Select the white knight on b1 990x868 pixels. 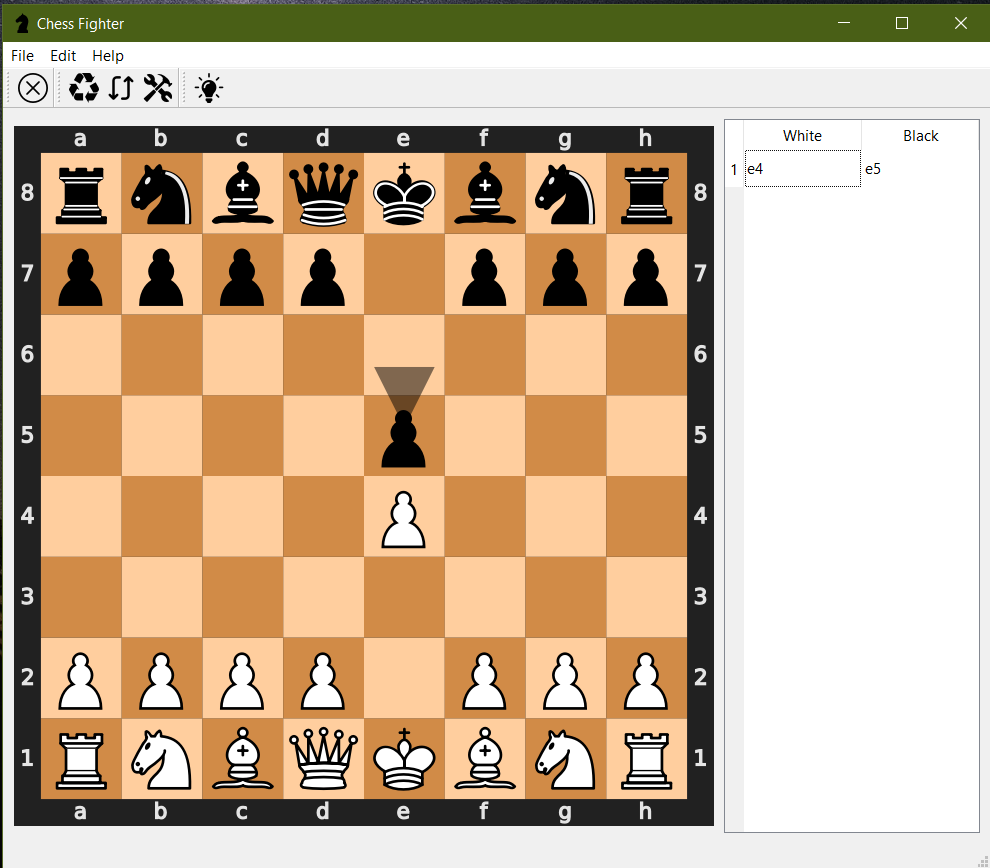(x=162, y=759)
